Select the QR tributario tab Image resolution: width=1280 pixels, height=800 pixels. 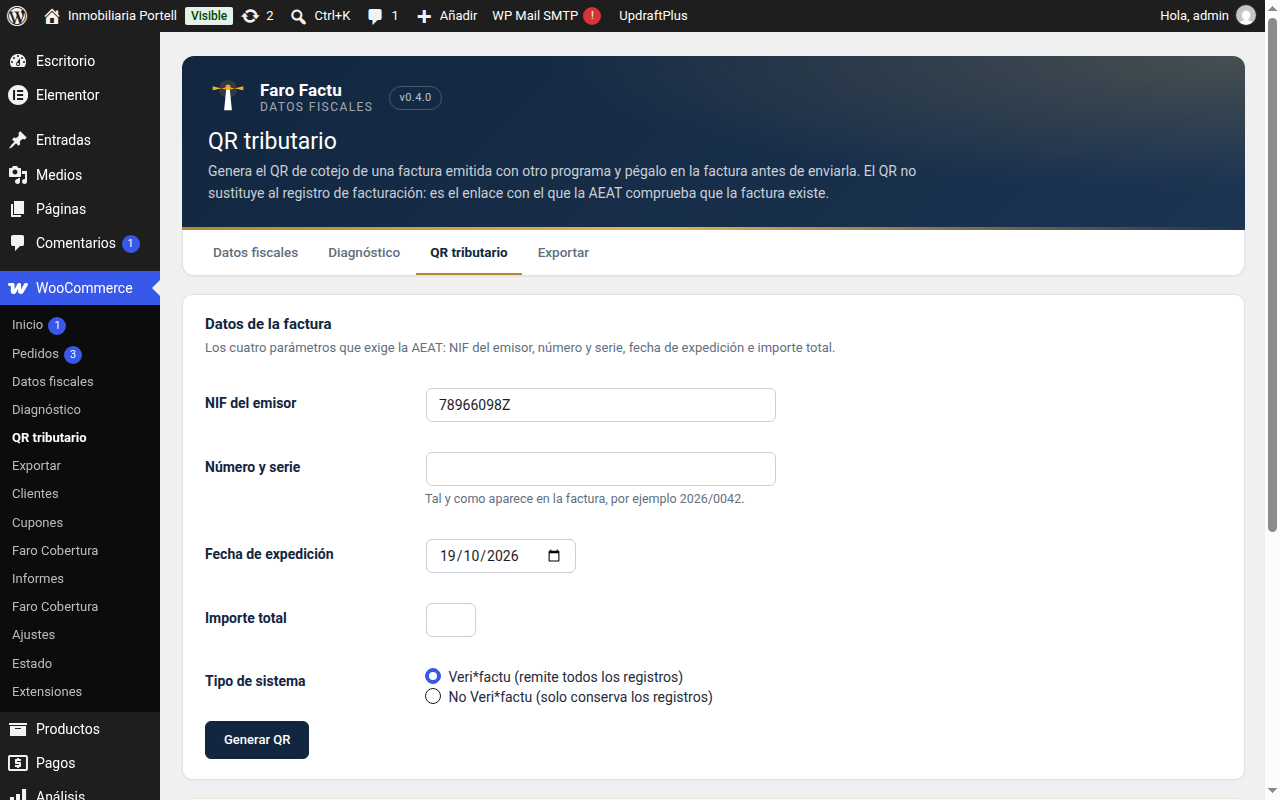tap(469, 253)
